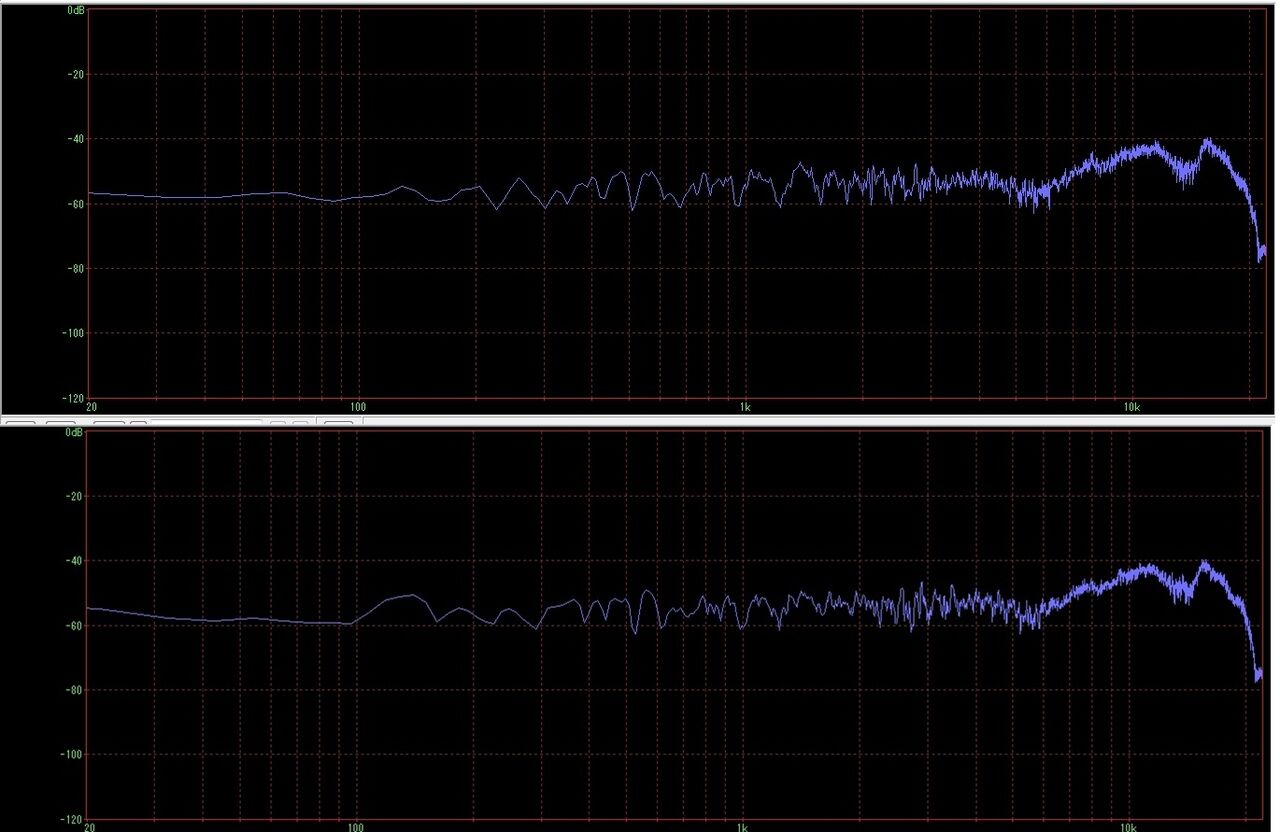This screenshot has width=1280, height=832.
Task: Click the 100 frequency label under the upper graph
Action: (x=358, y=407)
